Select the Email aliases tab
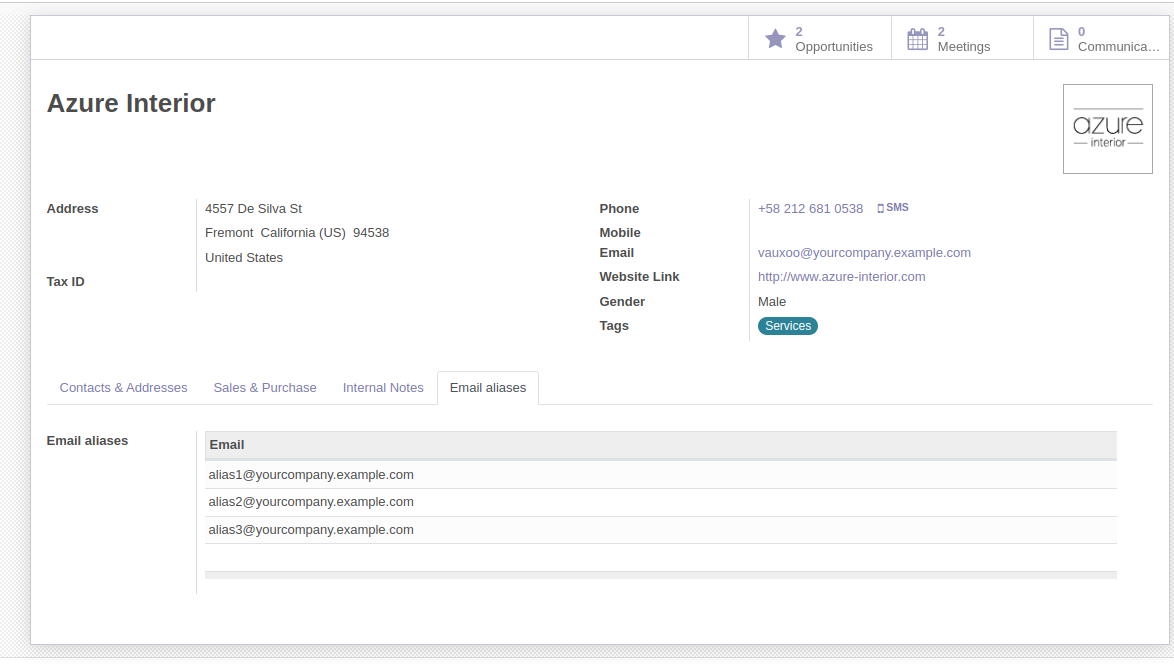Screen dimensions: 1174x664 (488, 388)
